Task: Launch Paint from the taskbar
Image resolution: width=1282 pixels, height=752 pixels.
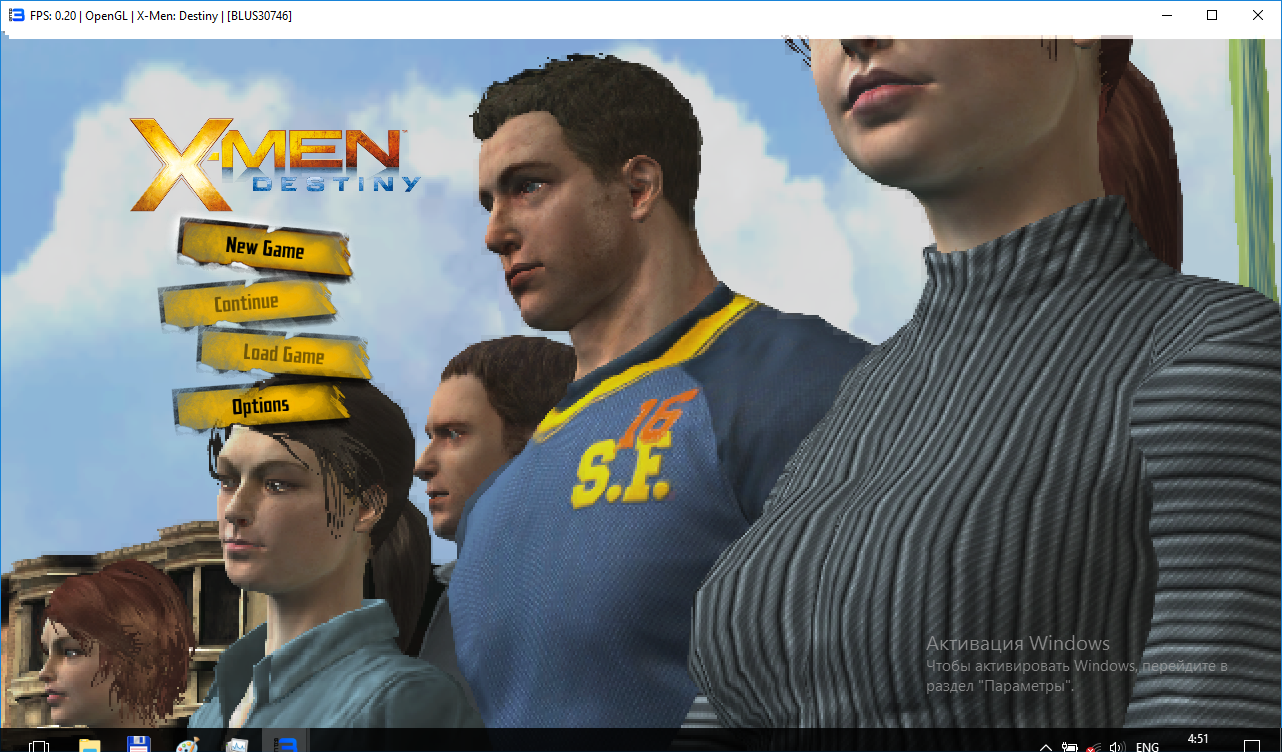Action: coord(188,746)
